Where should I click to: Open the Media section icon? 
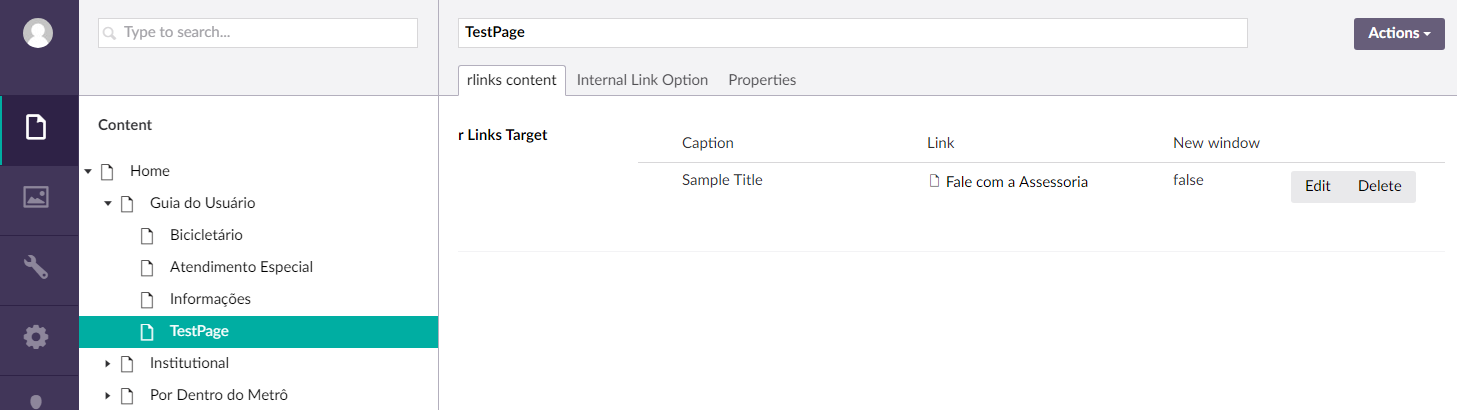[x=36, y=197]
